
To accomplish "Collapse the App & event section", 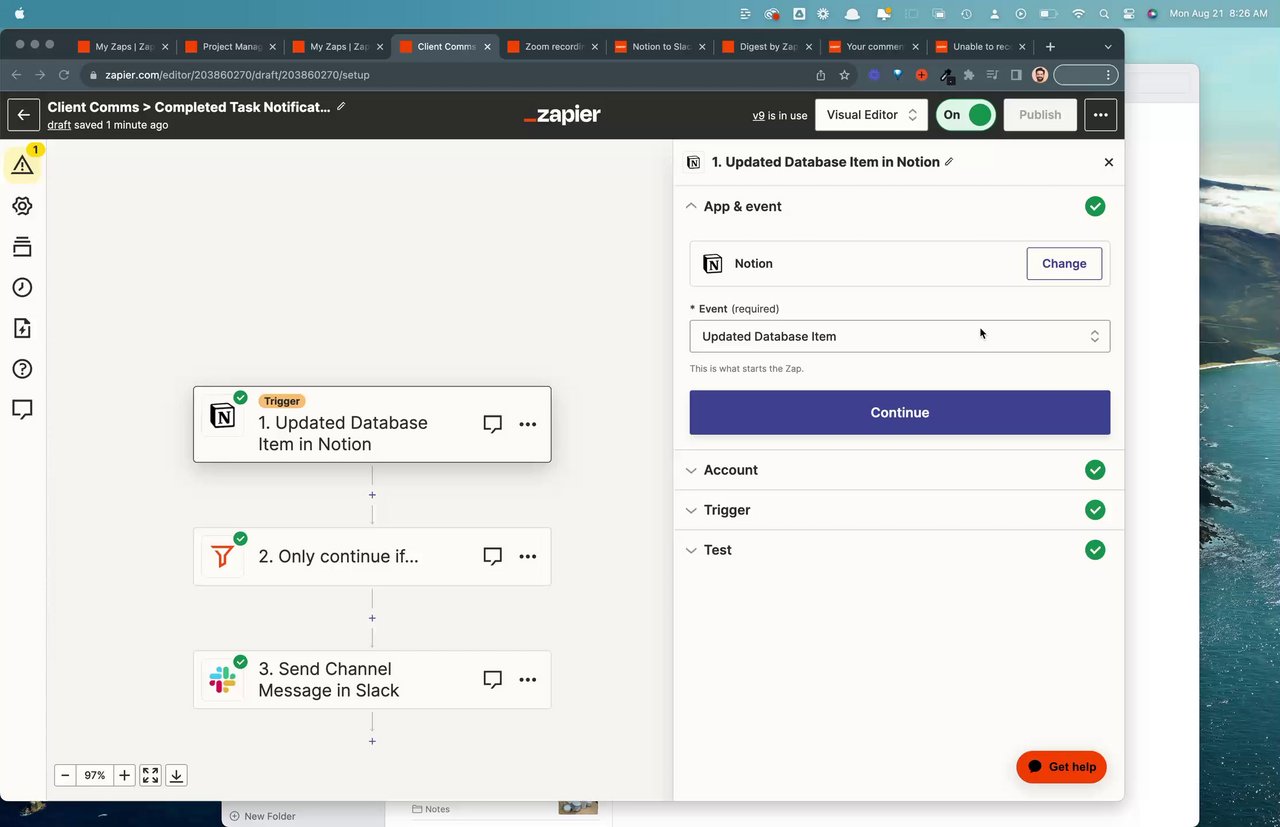I will [900, 206].
